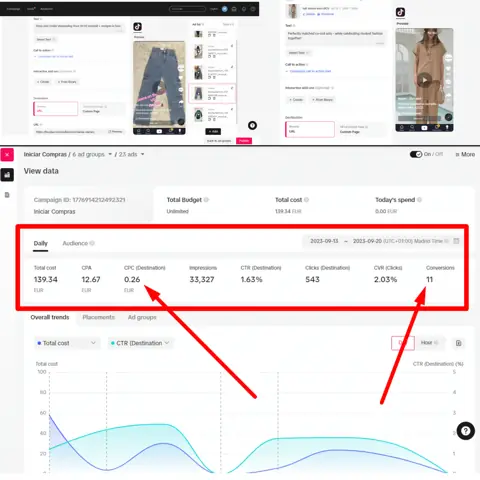Click the Publish button
The height and width of the screenshot is (480, 480).
(x=244, y=141)
